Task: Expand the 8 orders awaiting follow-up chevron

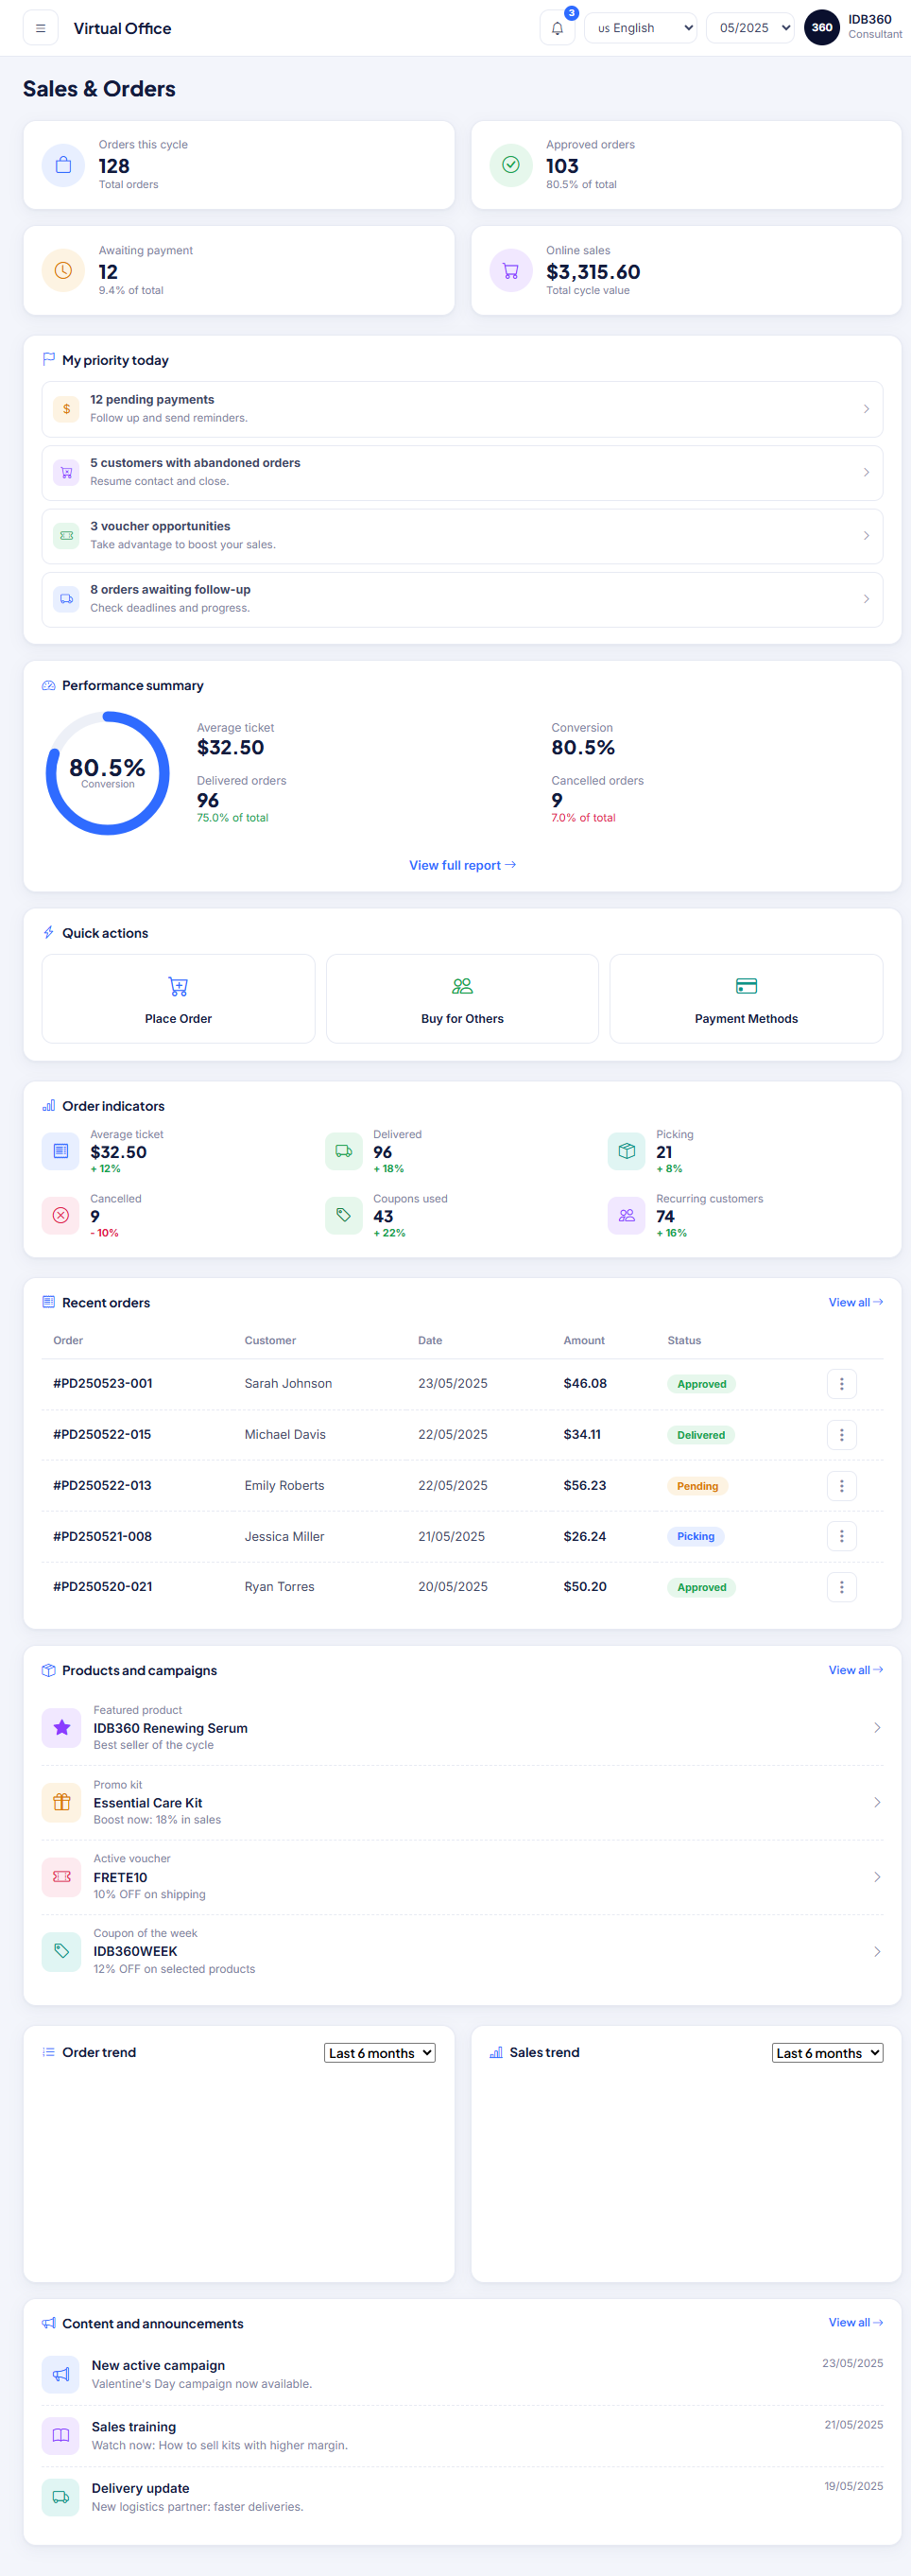Action: (866, 599)
